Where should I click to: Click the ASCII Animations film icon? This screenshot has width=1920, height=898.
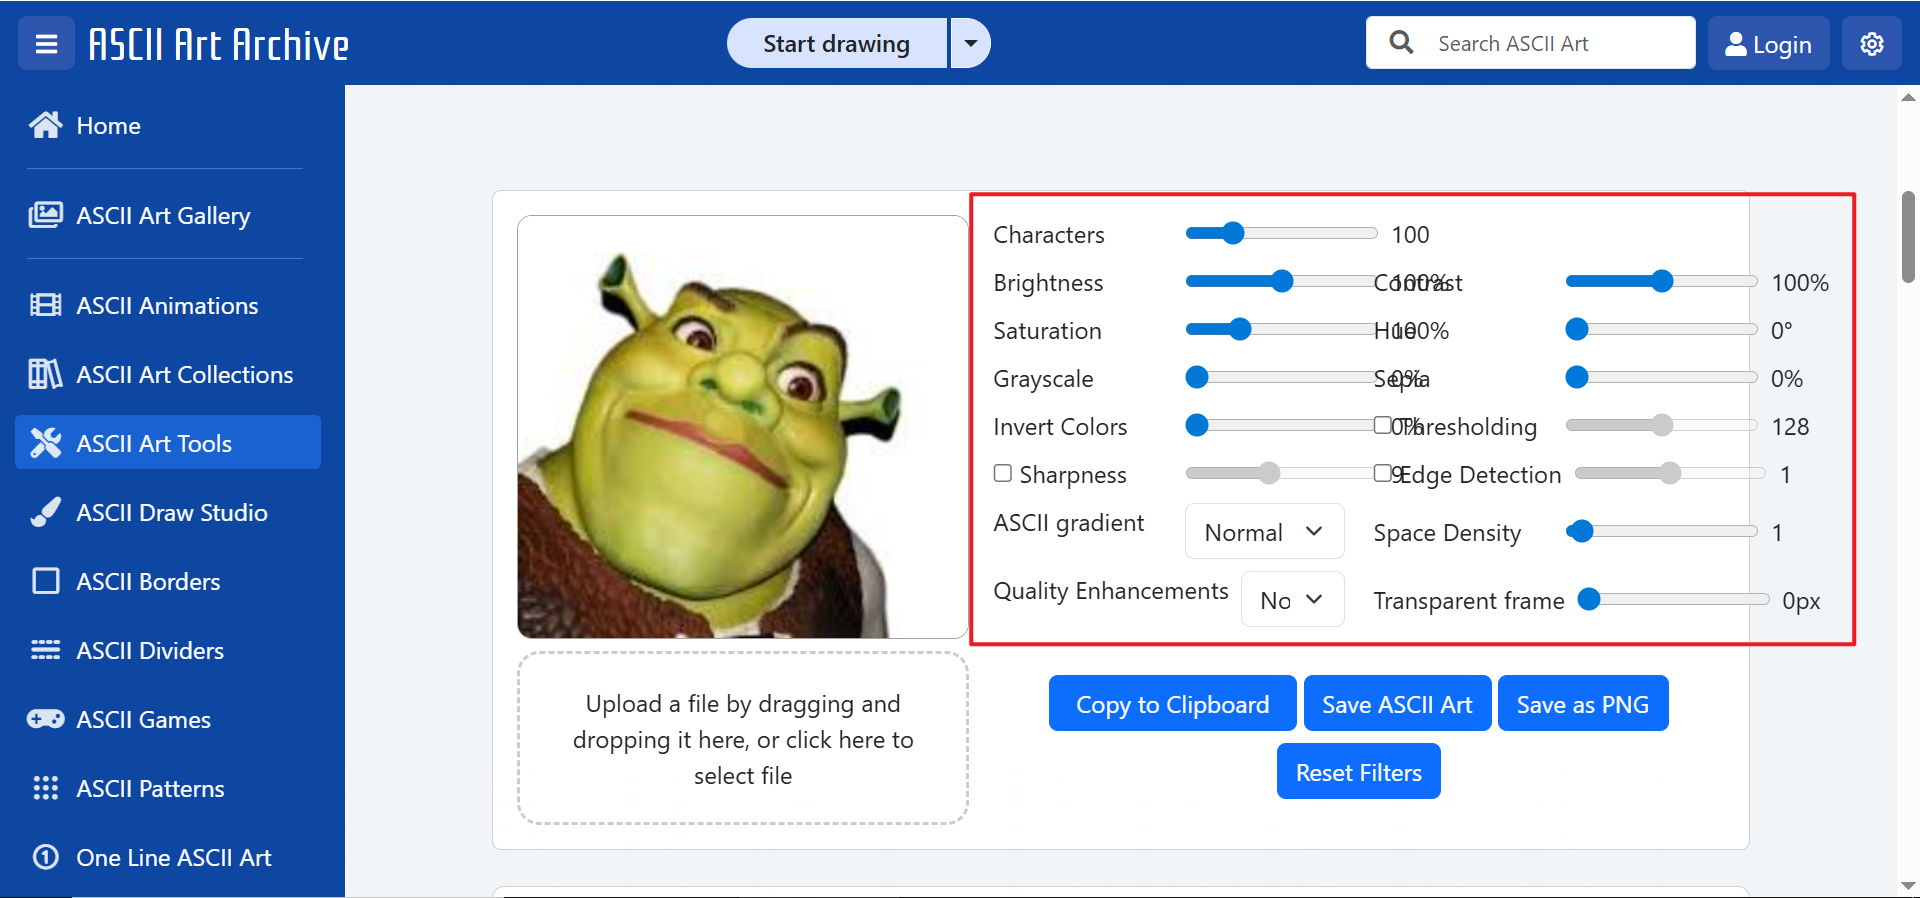click(x=46, y=305)
